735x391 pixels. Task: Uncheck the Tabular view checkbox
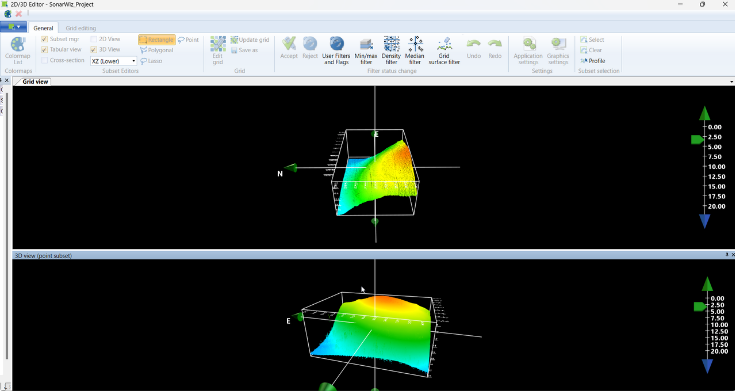[x=45, y=50]
